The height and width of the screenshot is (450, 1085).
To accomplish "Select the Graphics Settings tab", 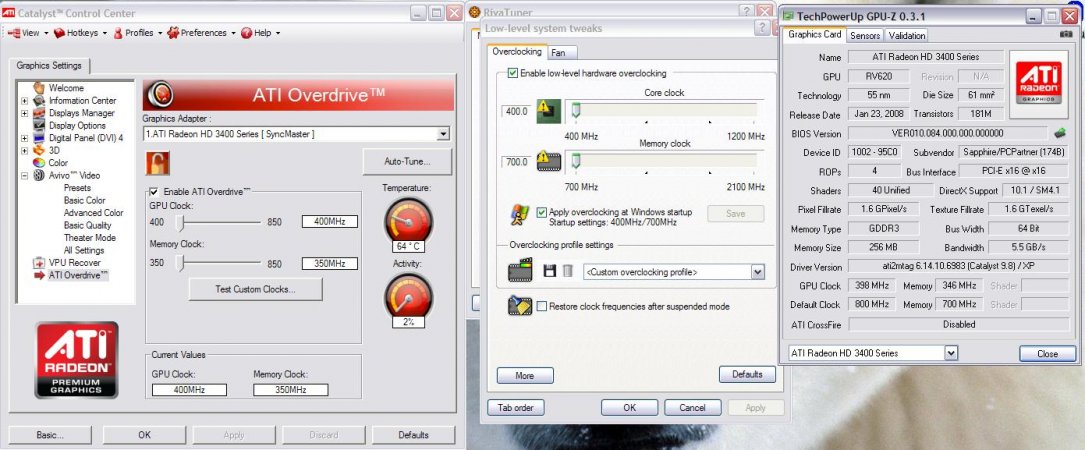I will click(x=49, y=66).
